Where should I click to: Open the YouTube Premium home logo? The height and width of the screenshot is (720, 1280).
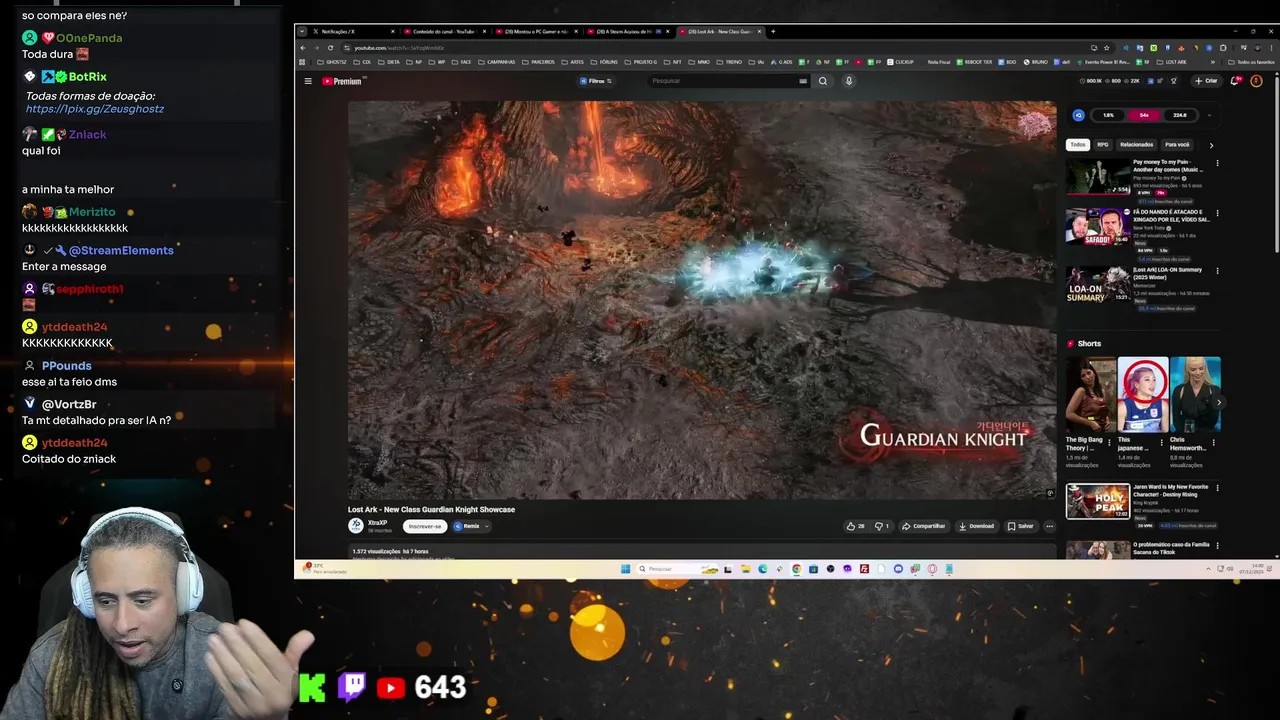pos(342,81)
